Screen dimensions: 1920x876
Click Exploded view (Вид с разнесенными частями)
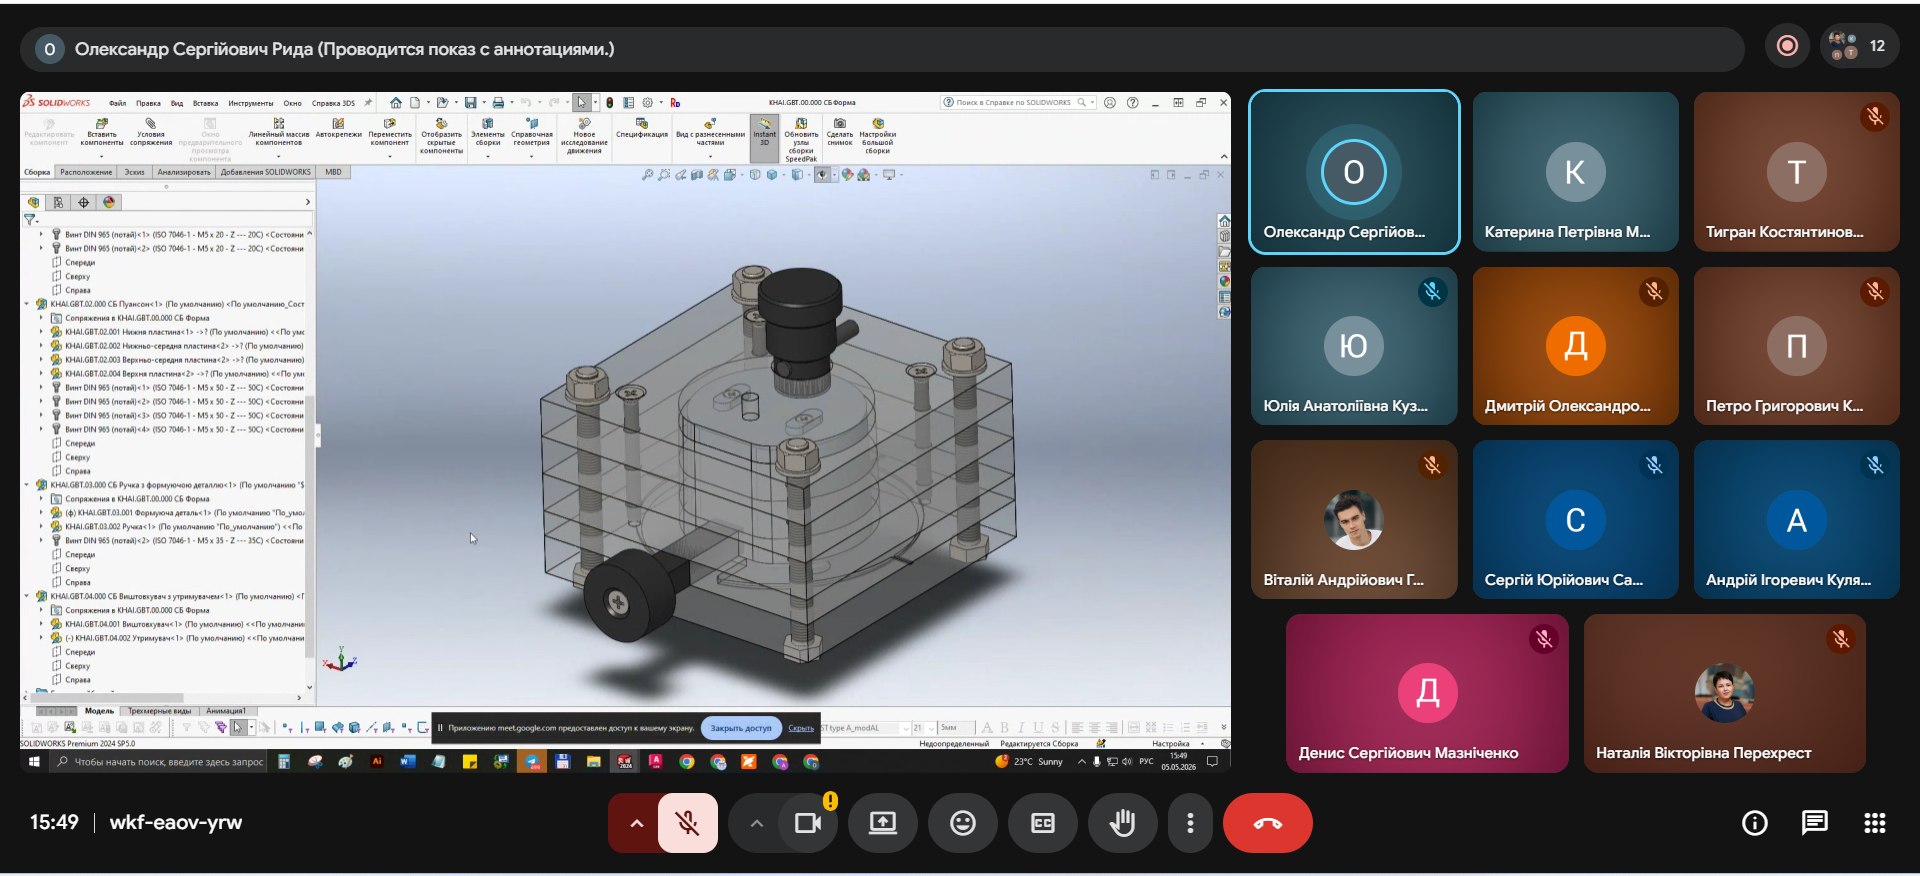710,132
